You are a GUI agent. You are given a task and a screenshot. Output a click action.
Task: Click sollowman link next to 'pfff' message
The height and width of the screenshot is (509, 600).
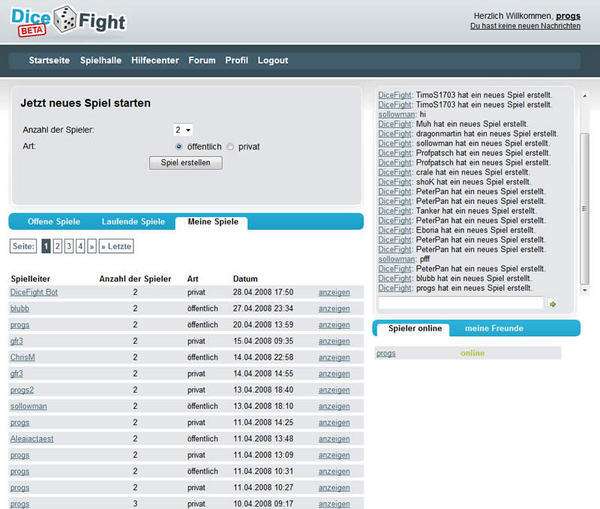396,259
